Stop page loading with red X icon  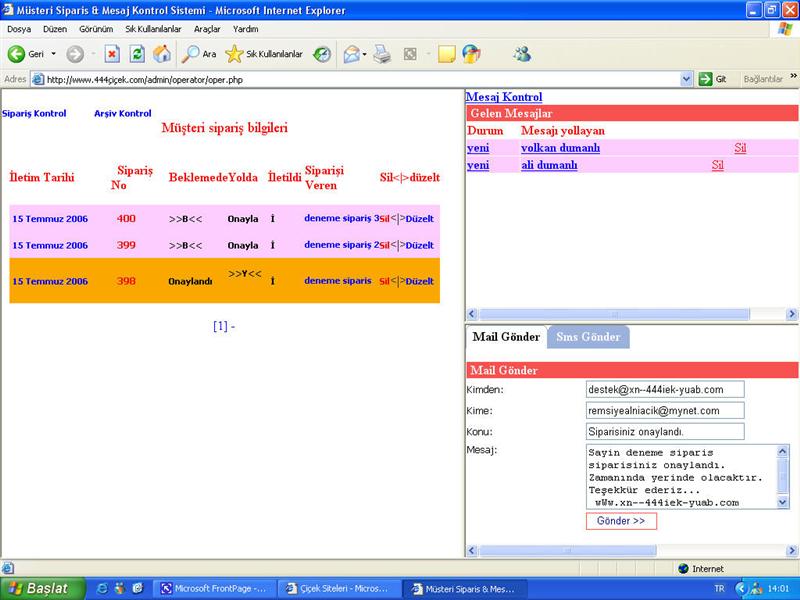click(x=112, y=54)
